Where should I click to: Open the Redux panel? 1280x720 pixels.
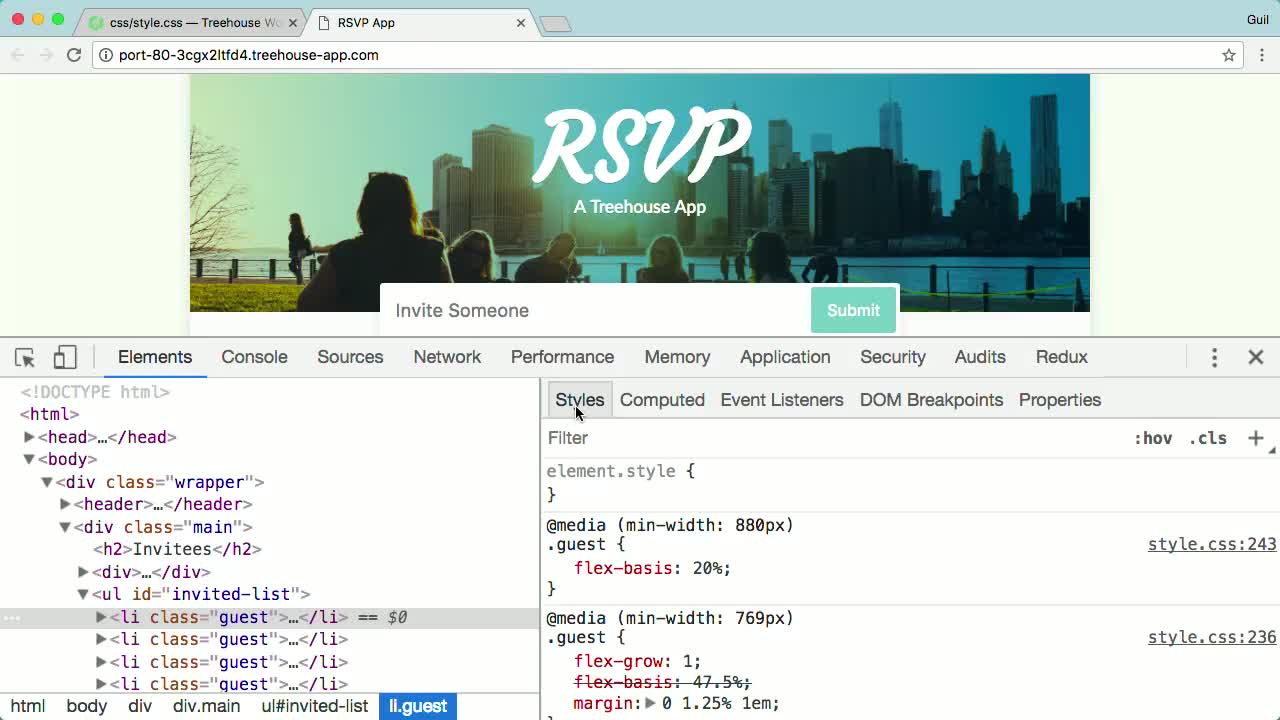pyautogui.click(x=1061, y=357)
